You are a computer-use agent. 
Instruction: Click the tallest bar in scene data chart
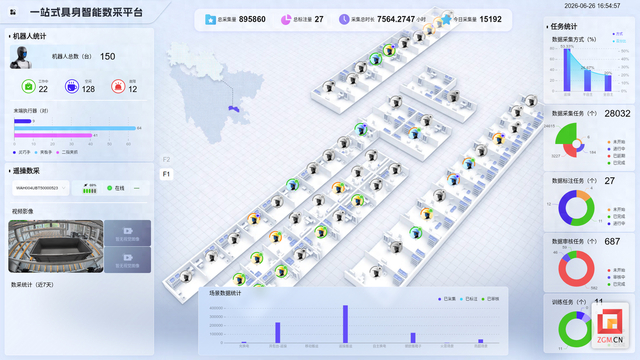(345, 324)
